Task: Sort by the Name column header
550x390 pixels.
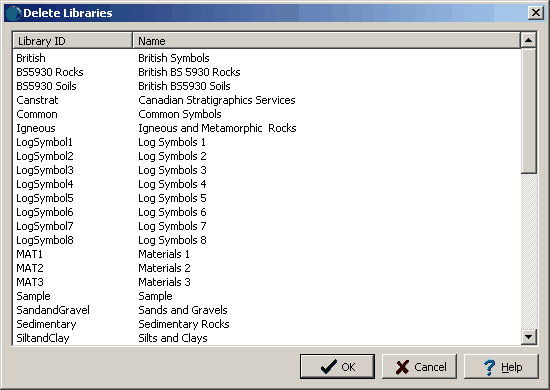Action: (x=326, y=41)
